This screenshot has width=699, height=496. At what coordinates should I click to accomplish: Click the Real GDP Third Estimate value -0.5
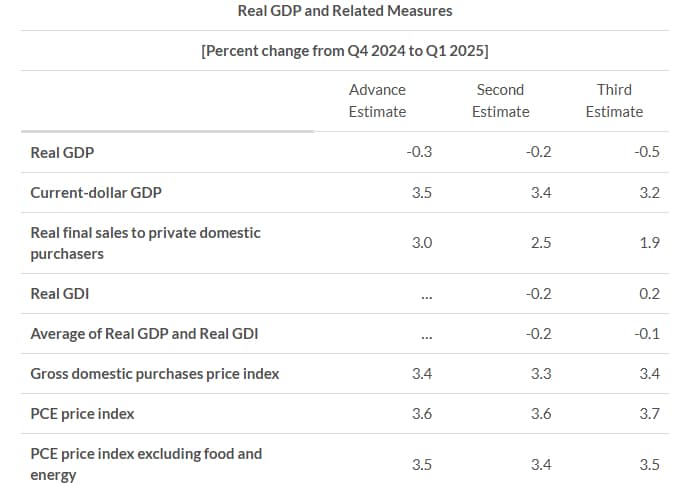(x=647, y=153)
